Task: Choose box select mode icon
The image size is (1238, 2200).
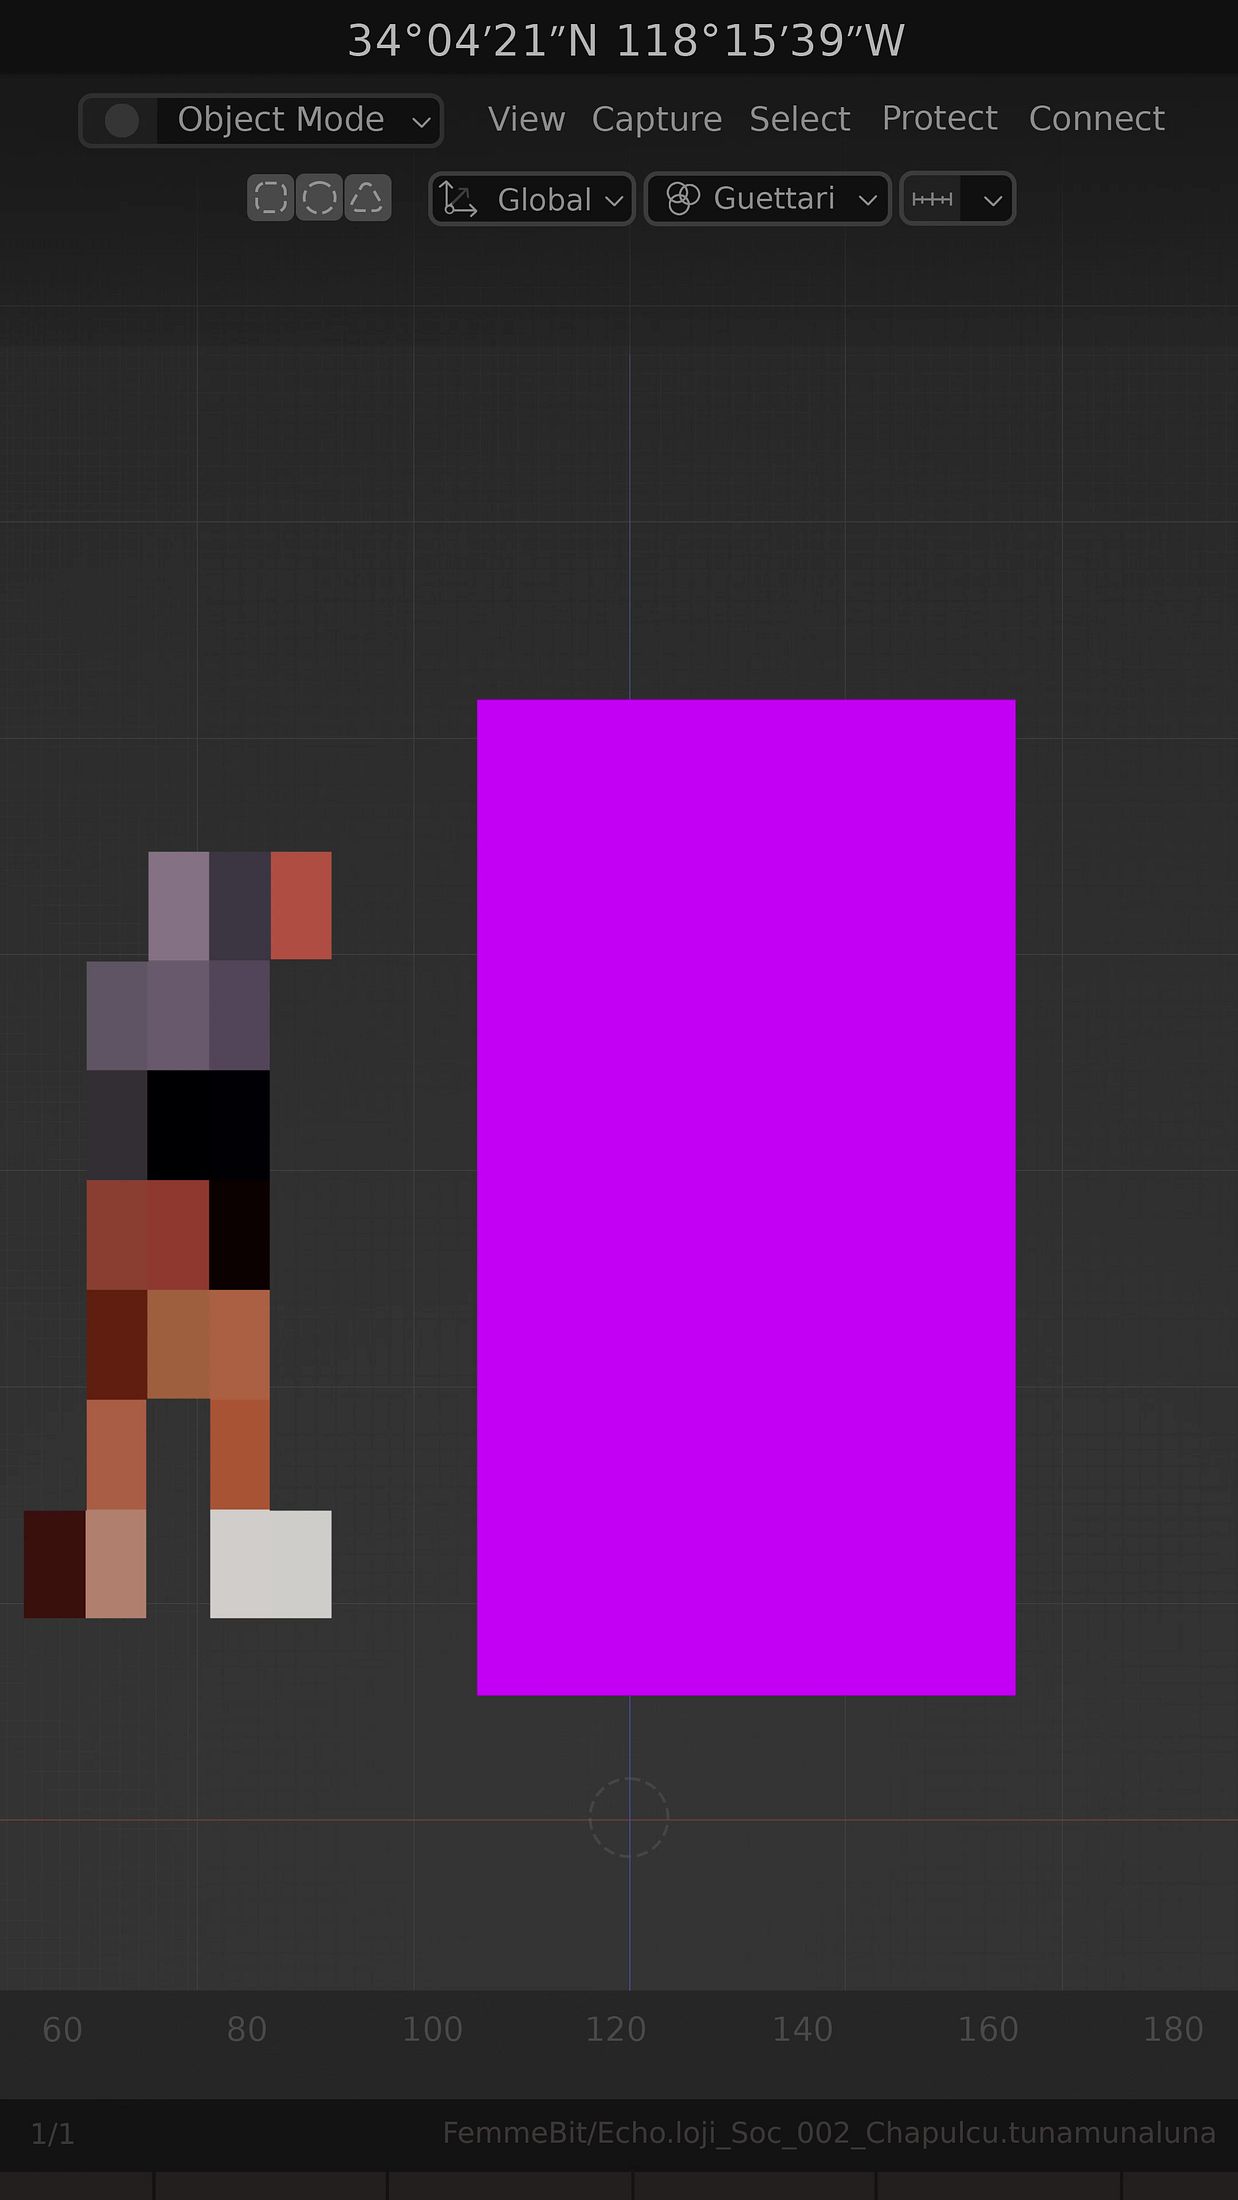Action: 270,198
